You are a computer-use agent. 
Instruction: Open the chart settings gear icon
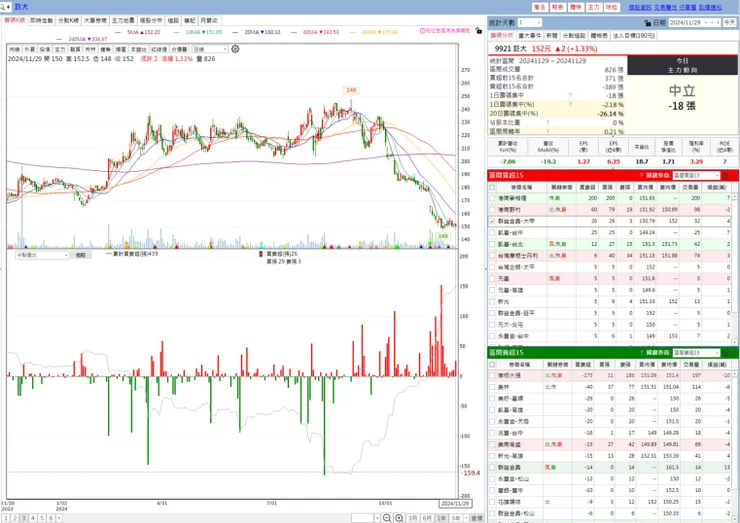235,49
